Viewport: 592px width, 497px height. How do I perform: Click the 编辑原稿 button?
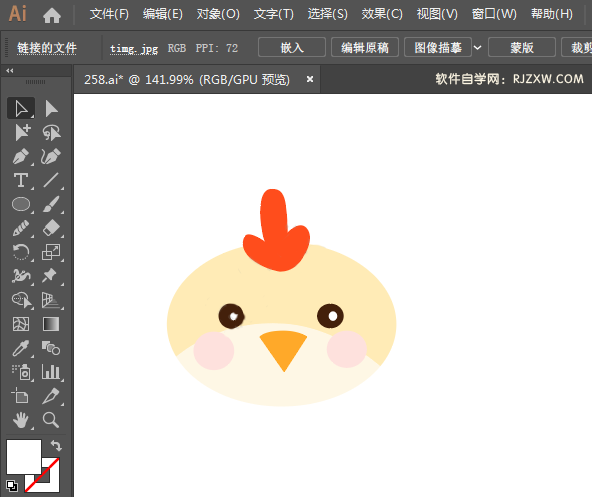(x=365, y=48)
